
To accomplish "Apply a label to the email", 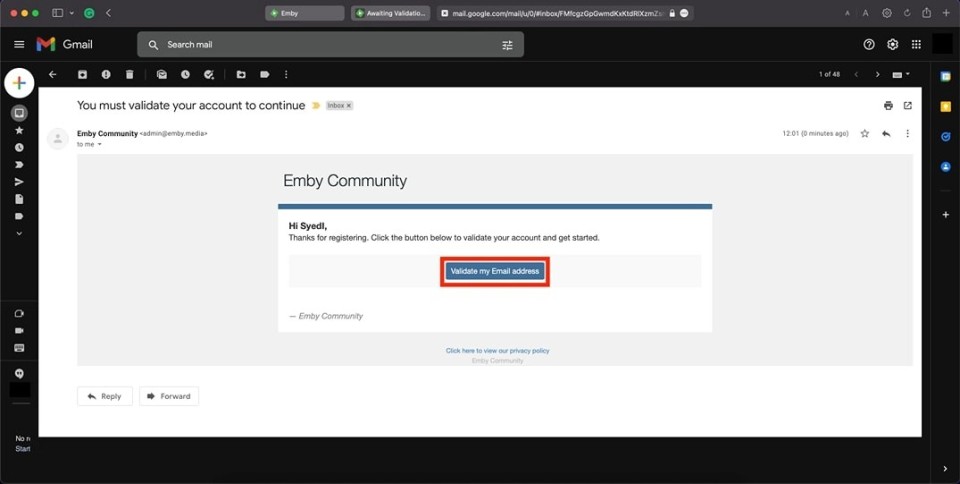I will [264, 74].
